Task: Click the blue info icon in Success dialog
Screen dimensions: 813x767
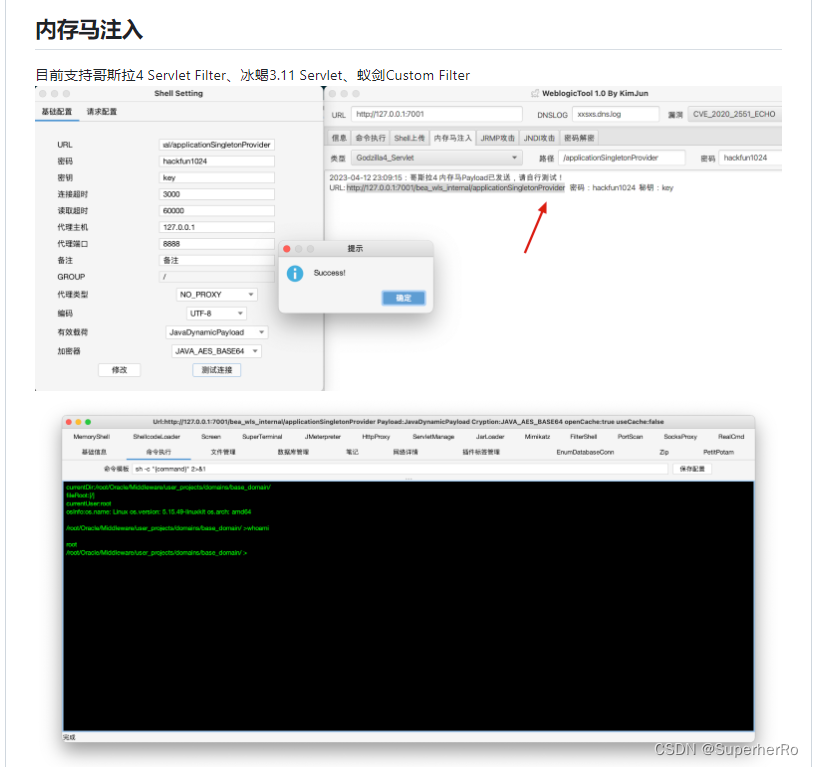Action: click(294, 272)
